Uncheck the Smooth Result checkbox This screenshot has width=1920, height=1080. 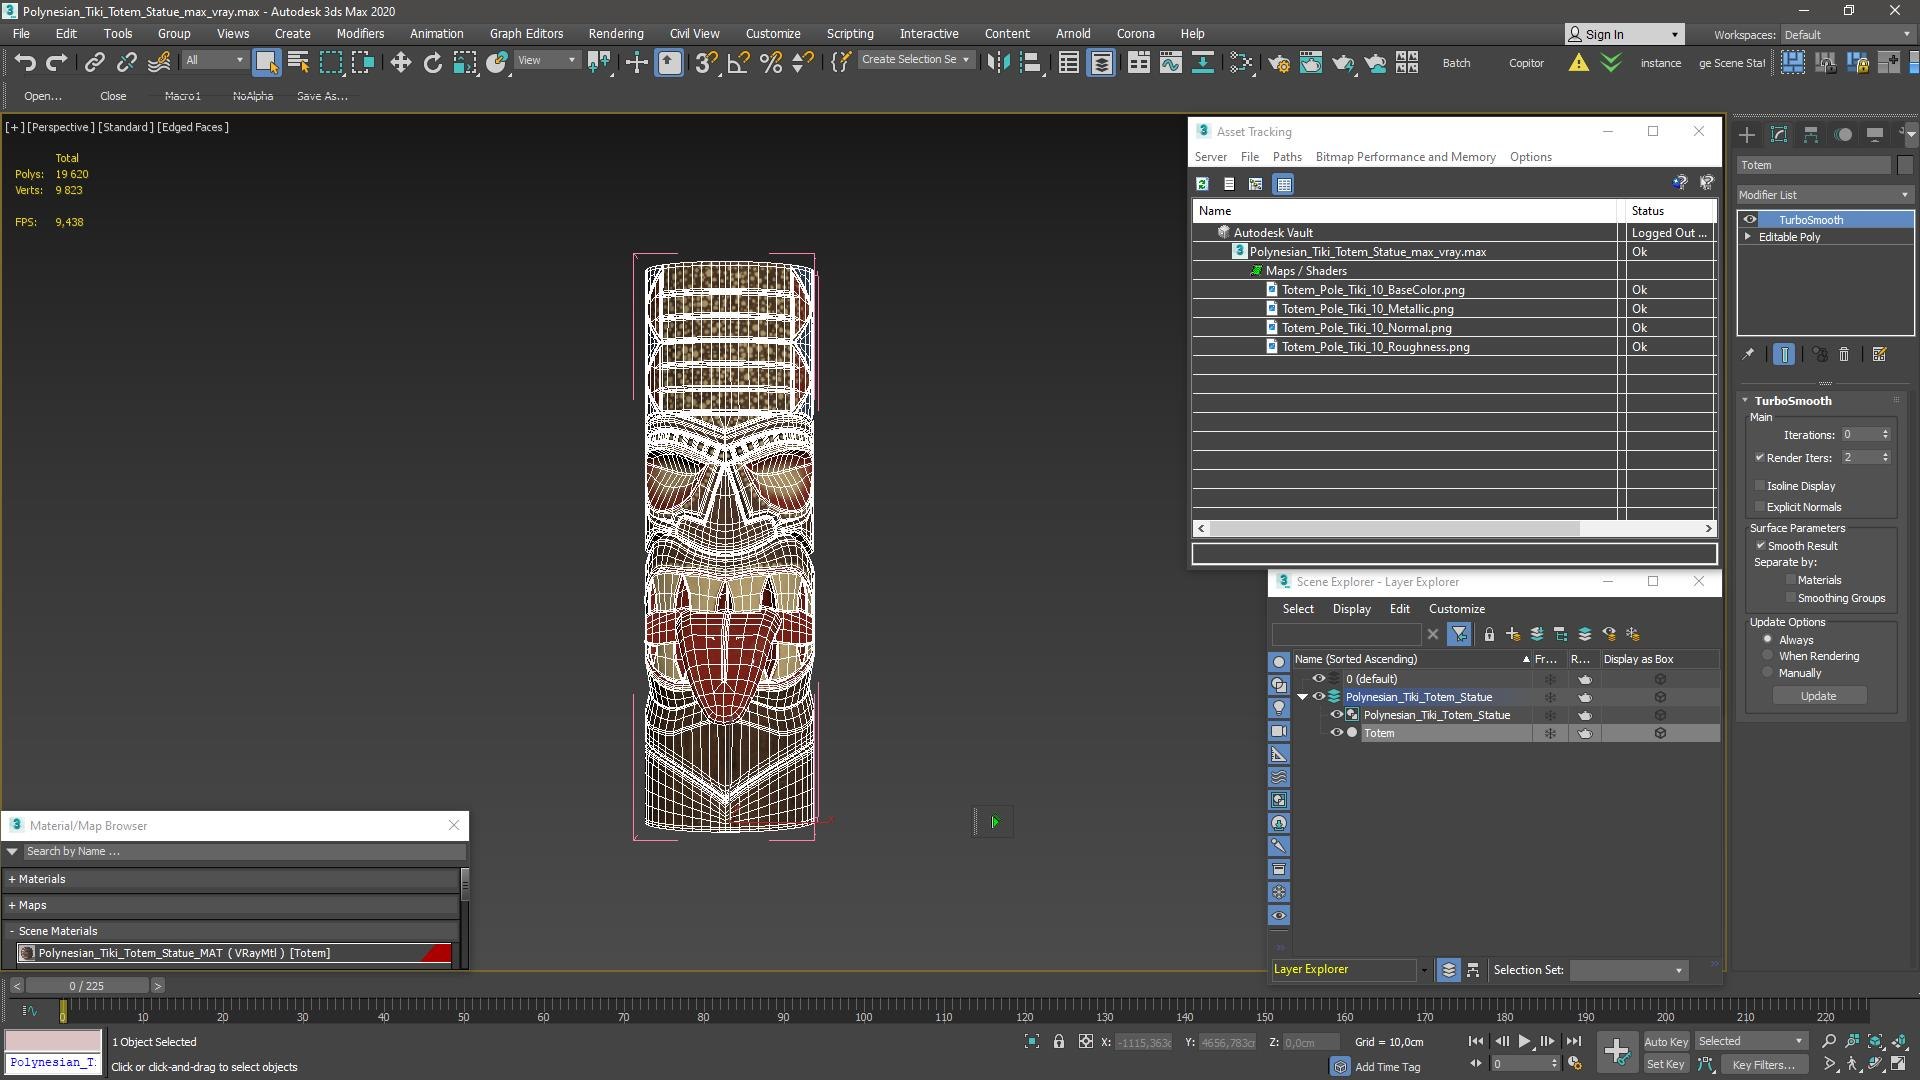1760,546
